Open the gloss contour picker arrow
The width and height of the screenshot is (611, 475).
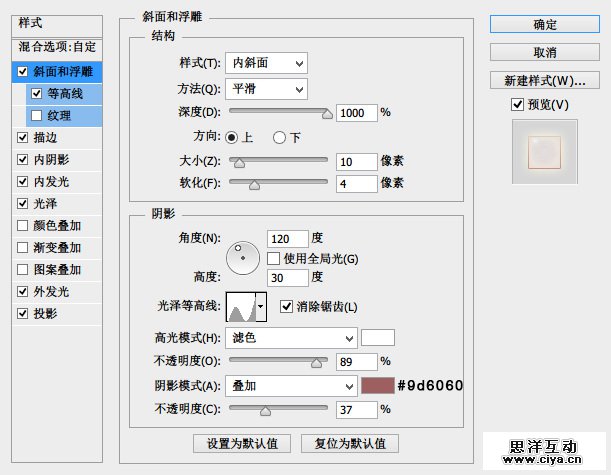[x=262, y=306]
